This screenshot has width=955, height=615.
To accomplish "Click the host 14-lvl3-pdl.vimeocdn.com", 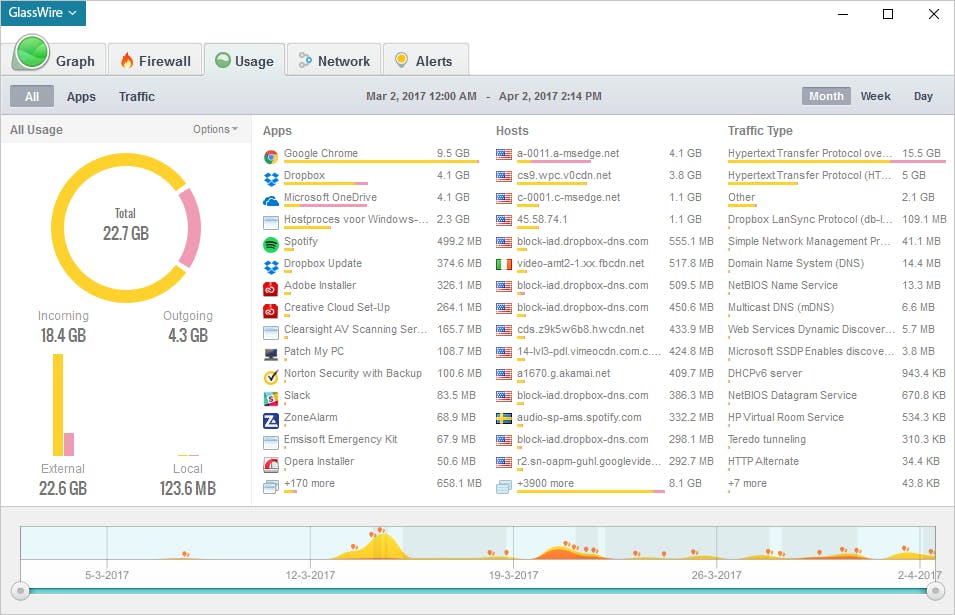I will (x=588, y=351).
